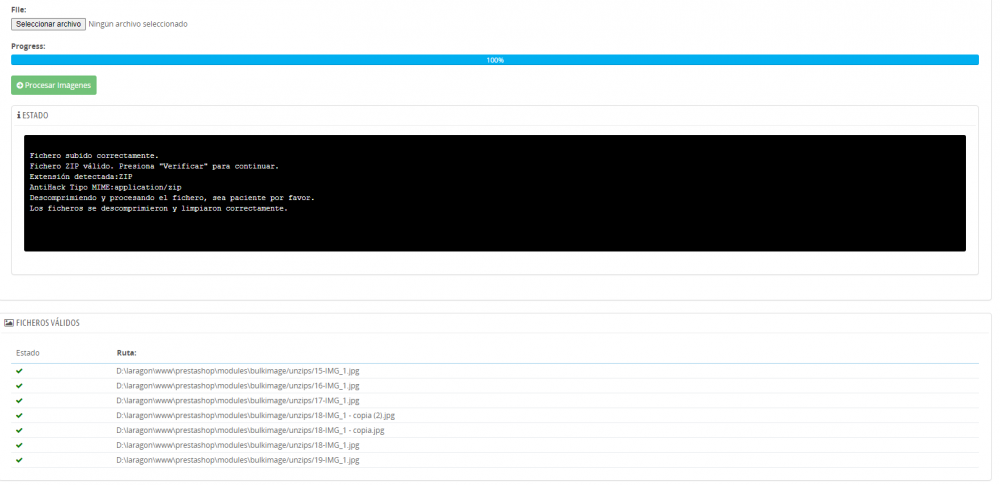Screen dimensions: 1000x485
Task: Click the 'AntiHack Tipo MIME:application/zip' line
Action: point(105,187)
